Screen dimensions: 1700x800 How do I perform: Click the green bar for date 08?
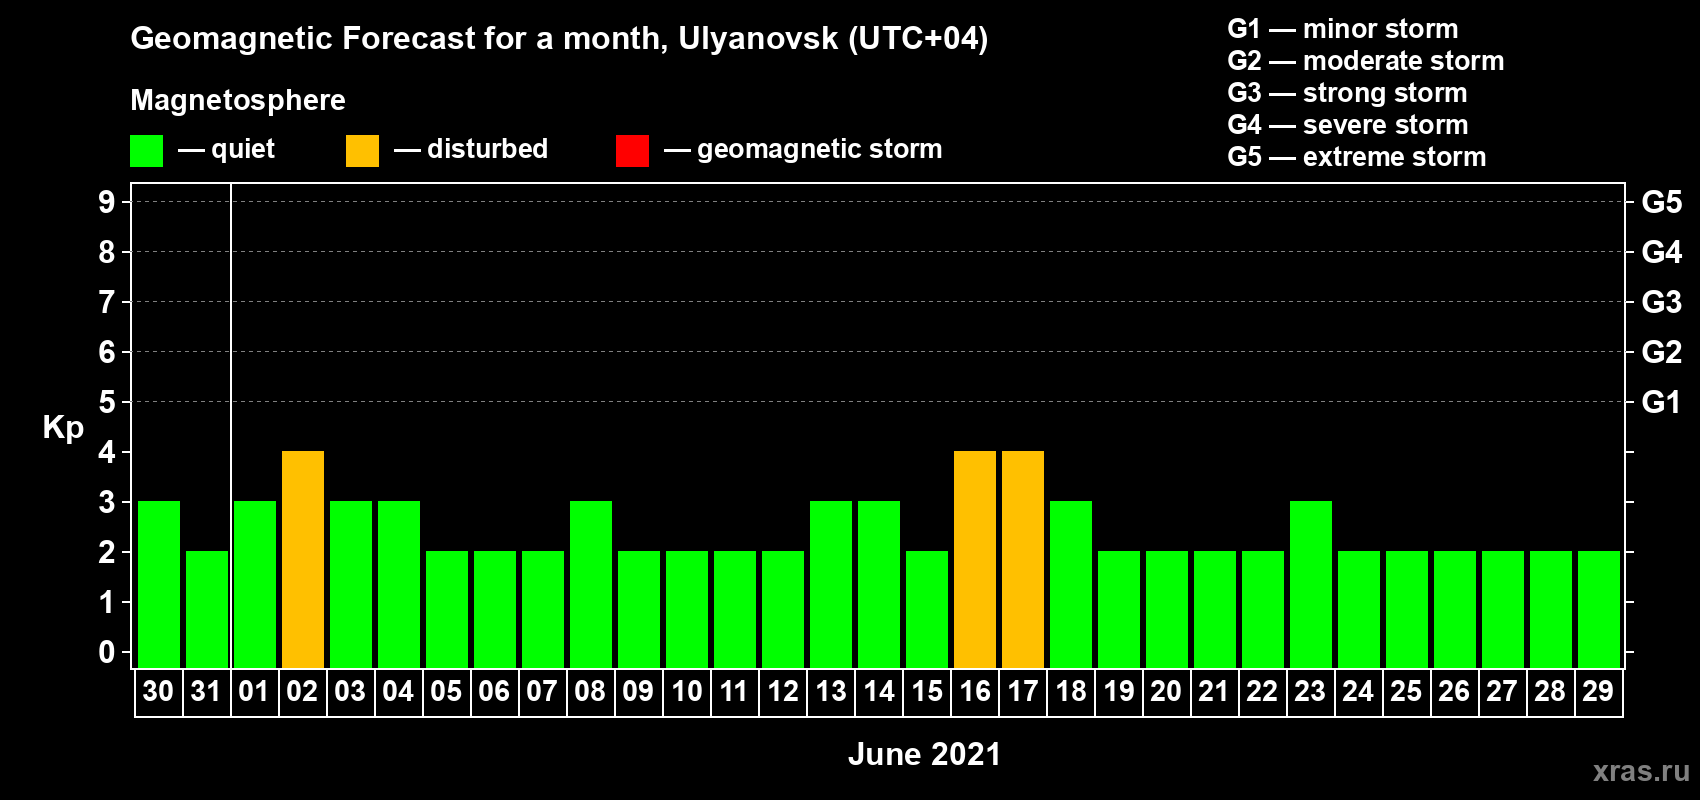591,584
